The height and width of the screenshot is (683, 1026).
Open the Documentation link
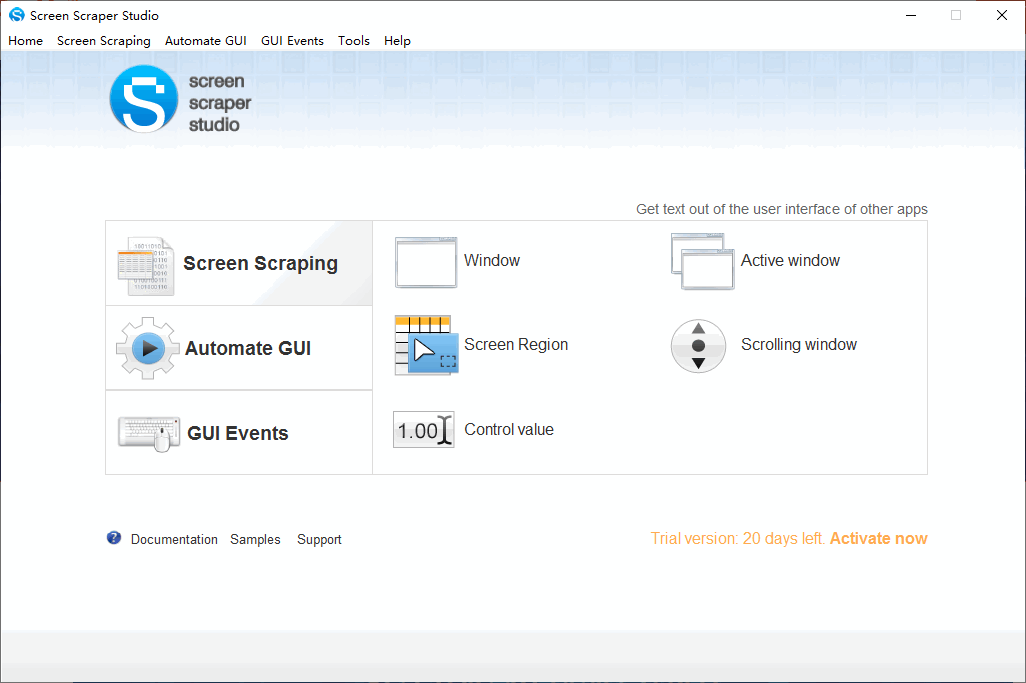[174, 539]
